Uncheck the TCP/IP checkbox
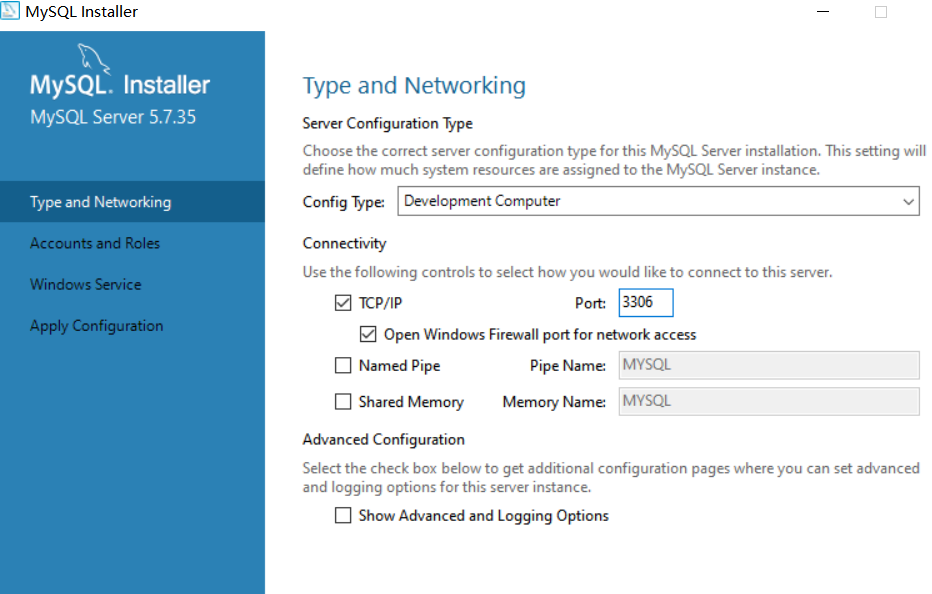The height and width of the screenshot is (594, 932). point(343,303)
